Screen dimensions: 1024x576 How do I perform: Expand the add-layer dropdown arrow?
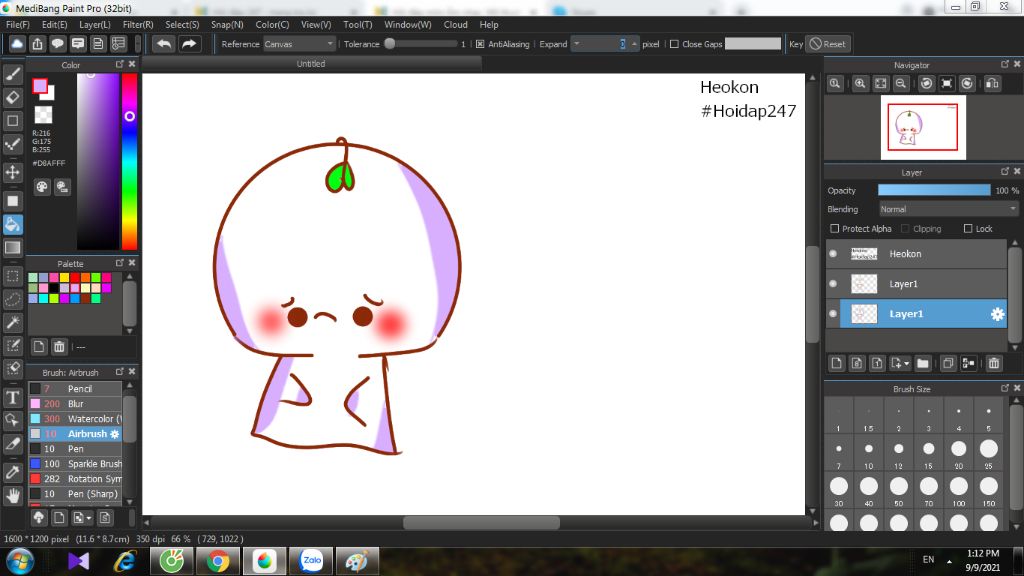(906, 364)
